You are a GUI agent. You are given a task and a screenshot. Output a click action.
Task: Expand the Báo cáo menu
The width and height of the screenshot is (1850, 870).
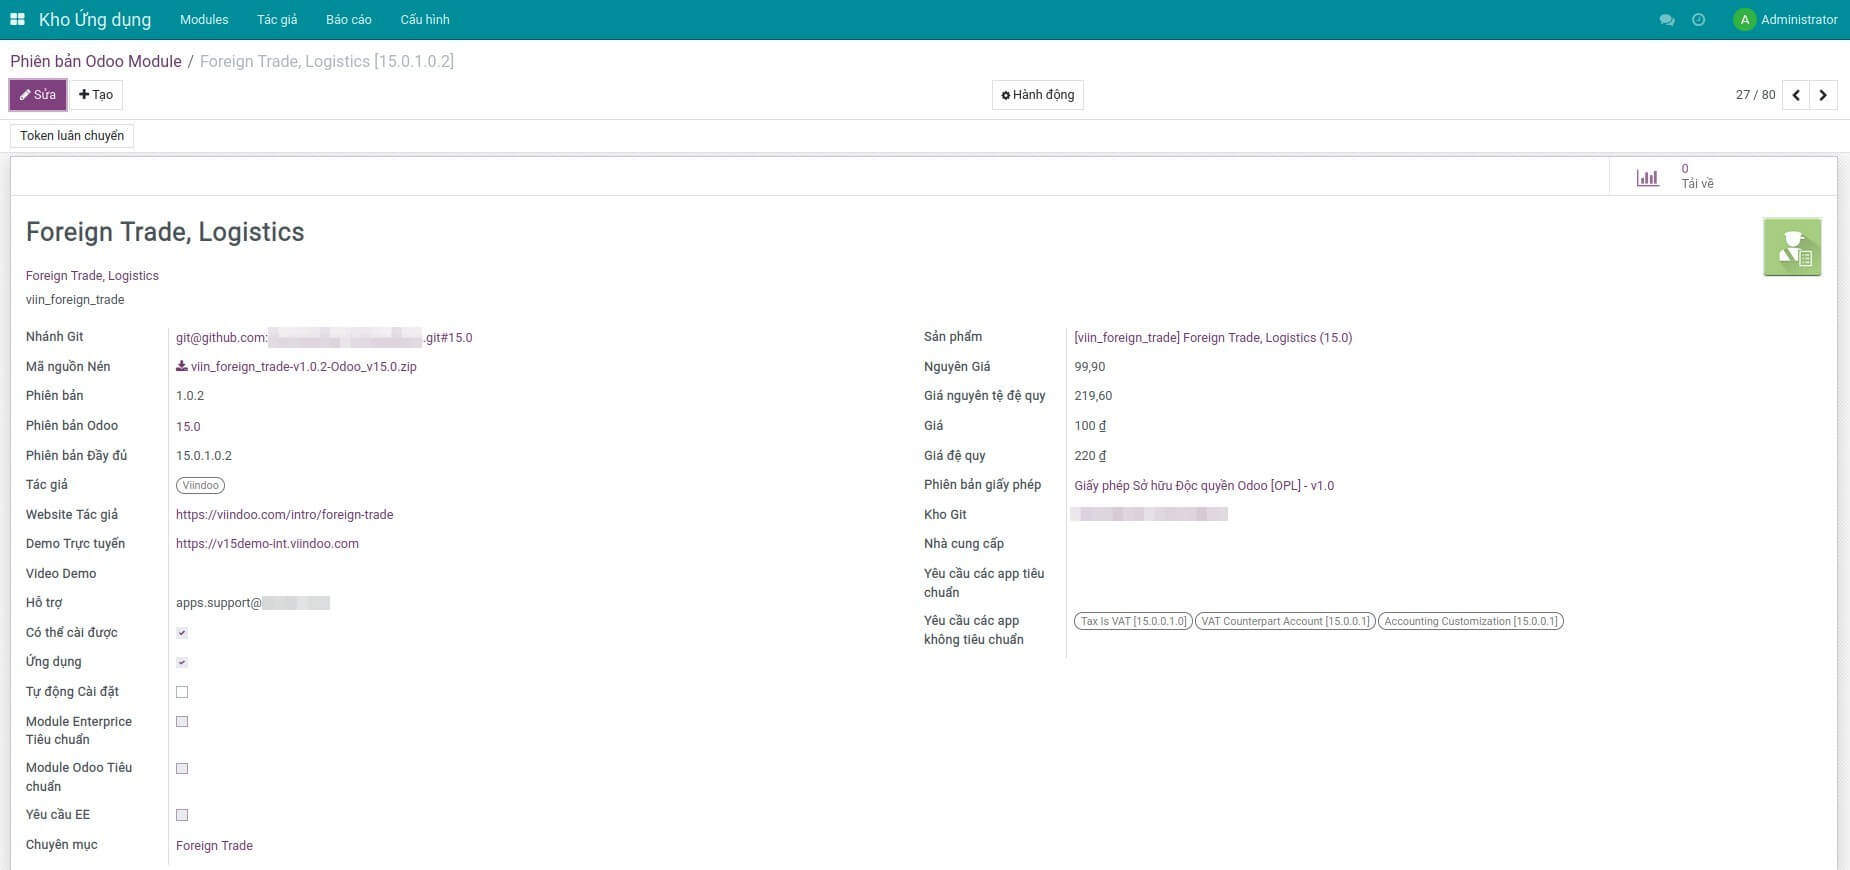click(x=348, y=20)
